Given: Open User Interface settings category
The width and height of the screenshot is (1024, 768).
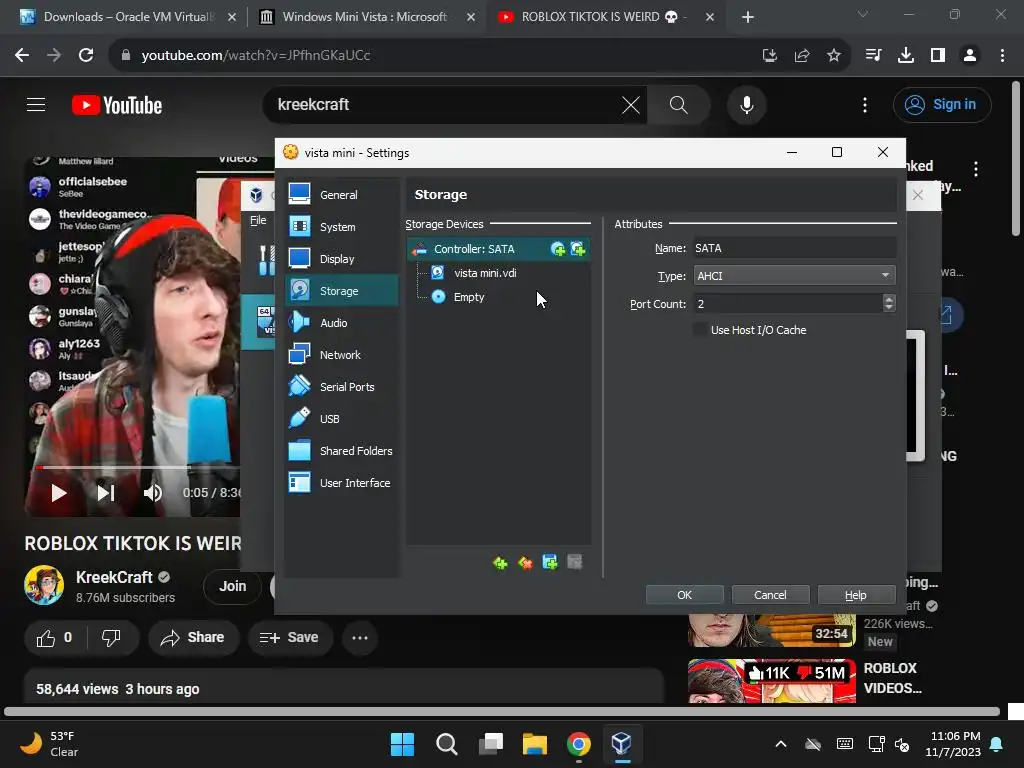Looking at the screenshot, I should [x=342, y=483].
